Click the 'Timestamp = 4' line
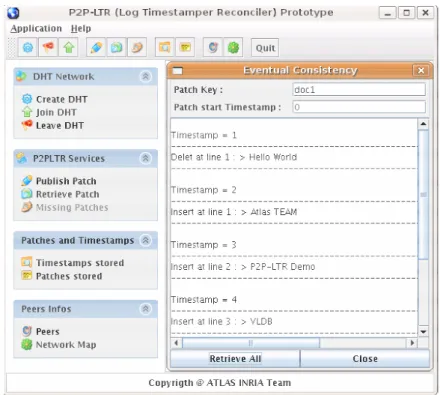The height and width of the screenshot is (395, 440). click(204, 299)
